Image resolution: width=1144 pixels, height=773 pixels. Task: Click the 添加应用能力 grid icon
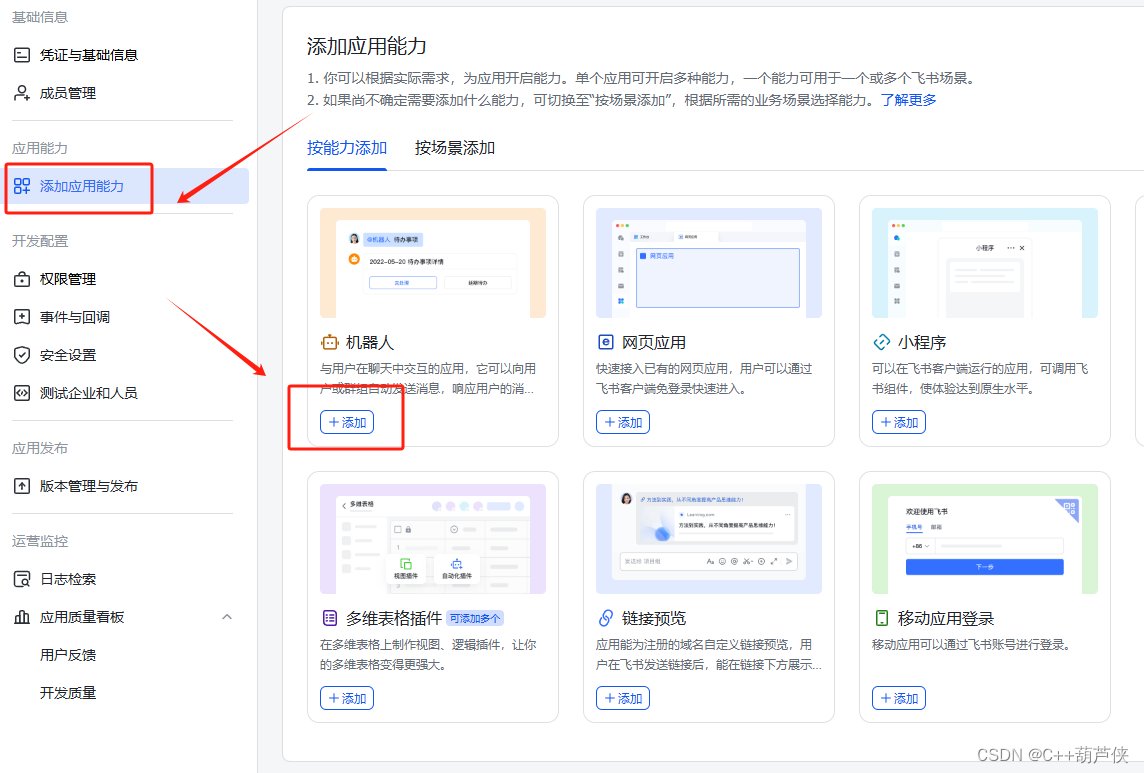(22, 186)
